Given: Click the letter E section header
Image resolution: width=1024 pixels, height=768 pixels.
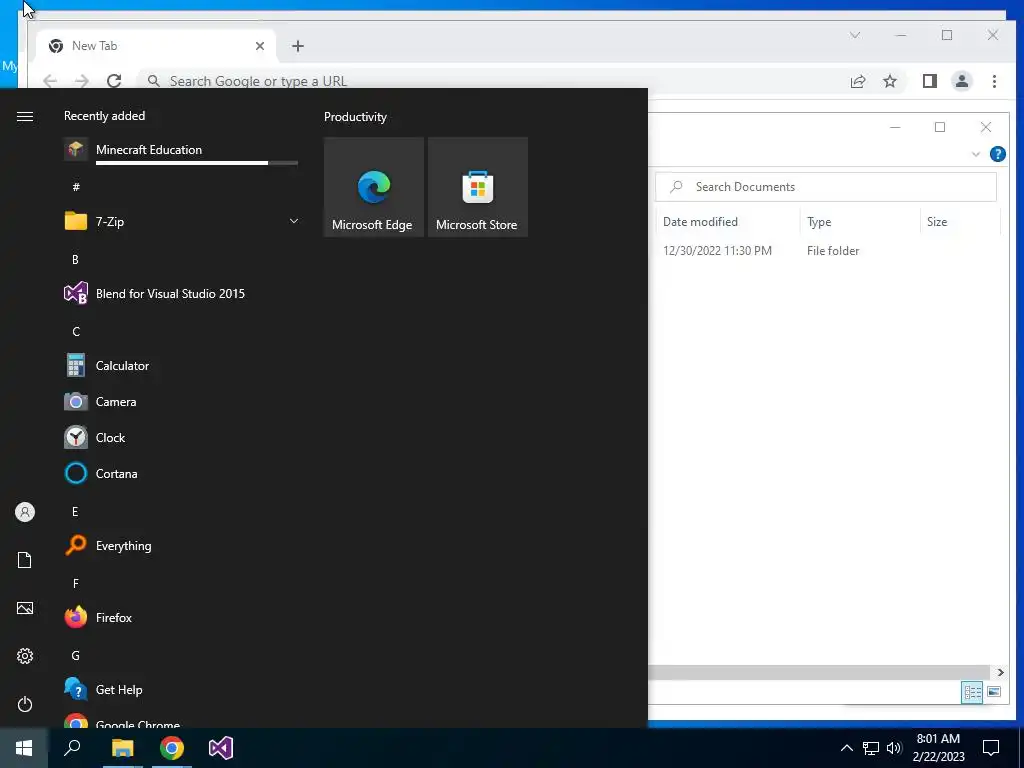Looking at the screenshot, I should coord(76,512).
